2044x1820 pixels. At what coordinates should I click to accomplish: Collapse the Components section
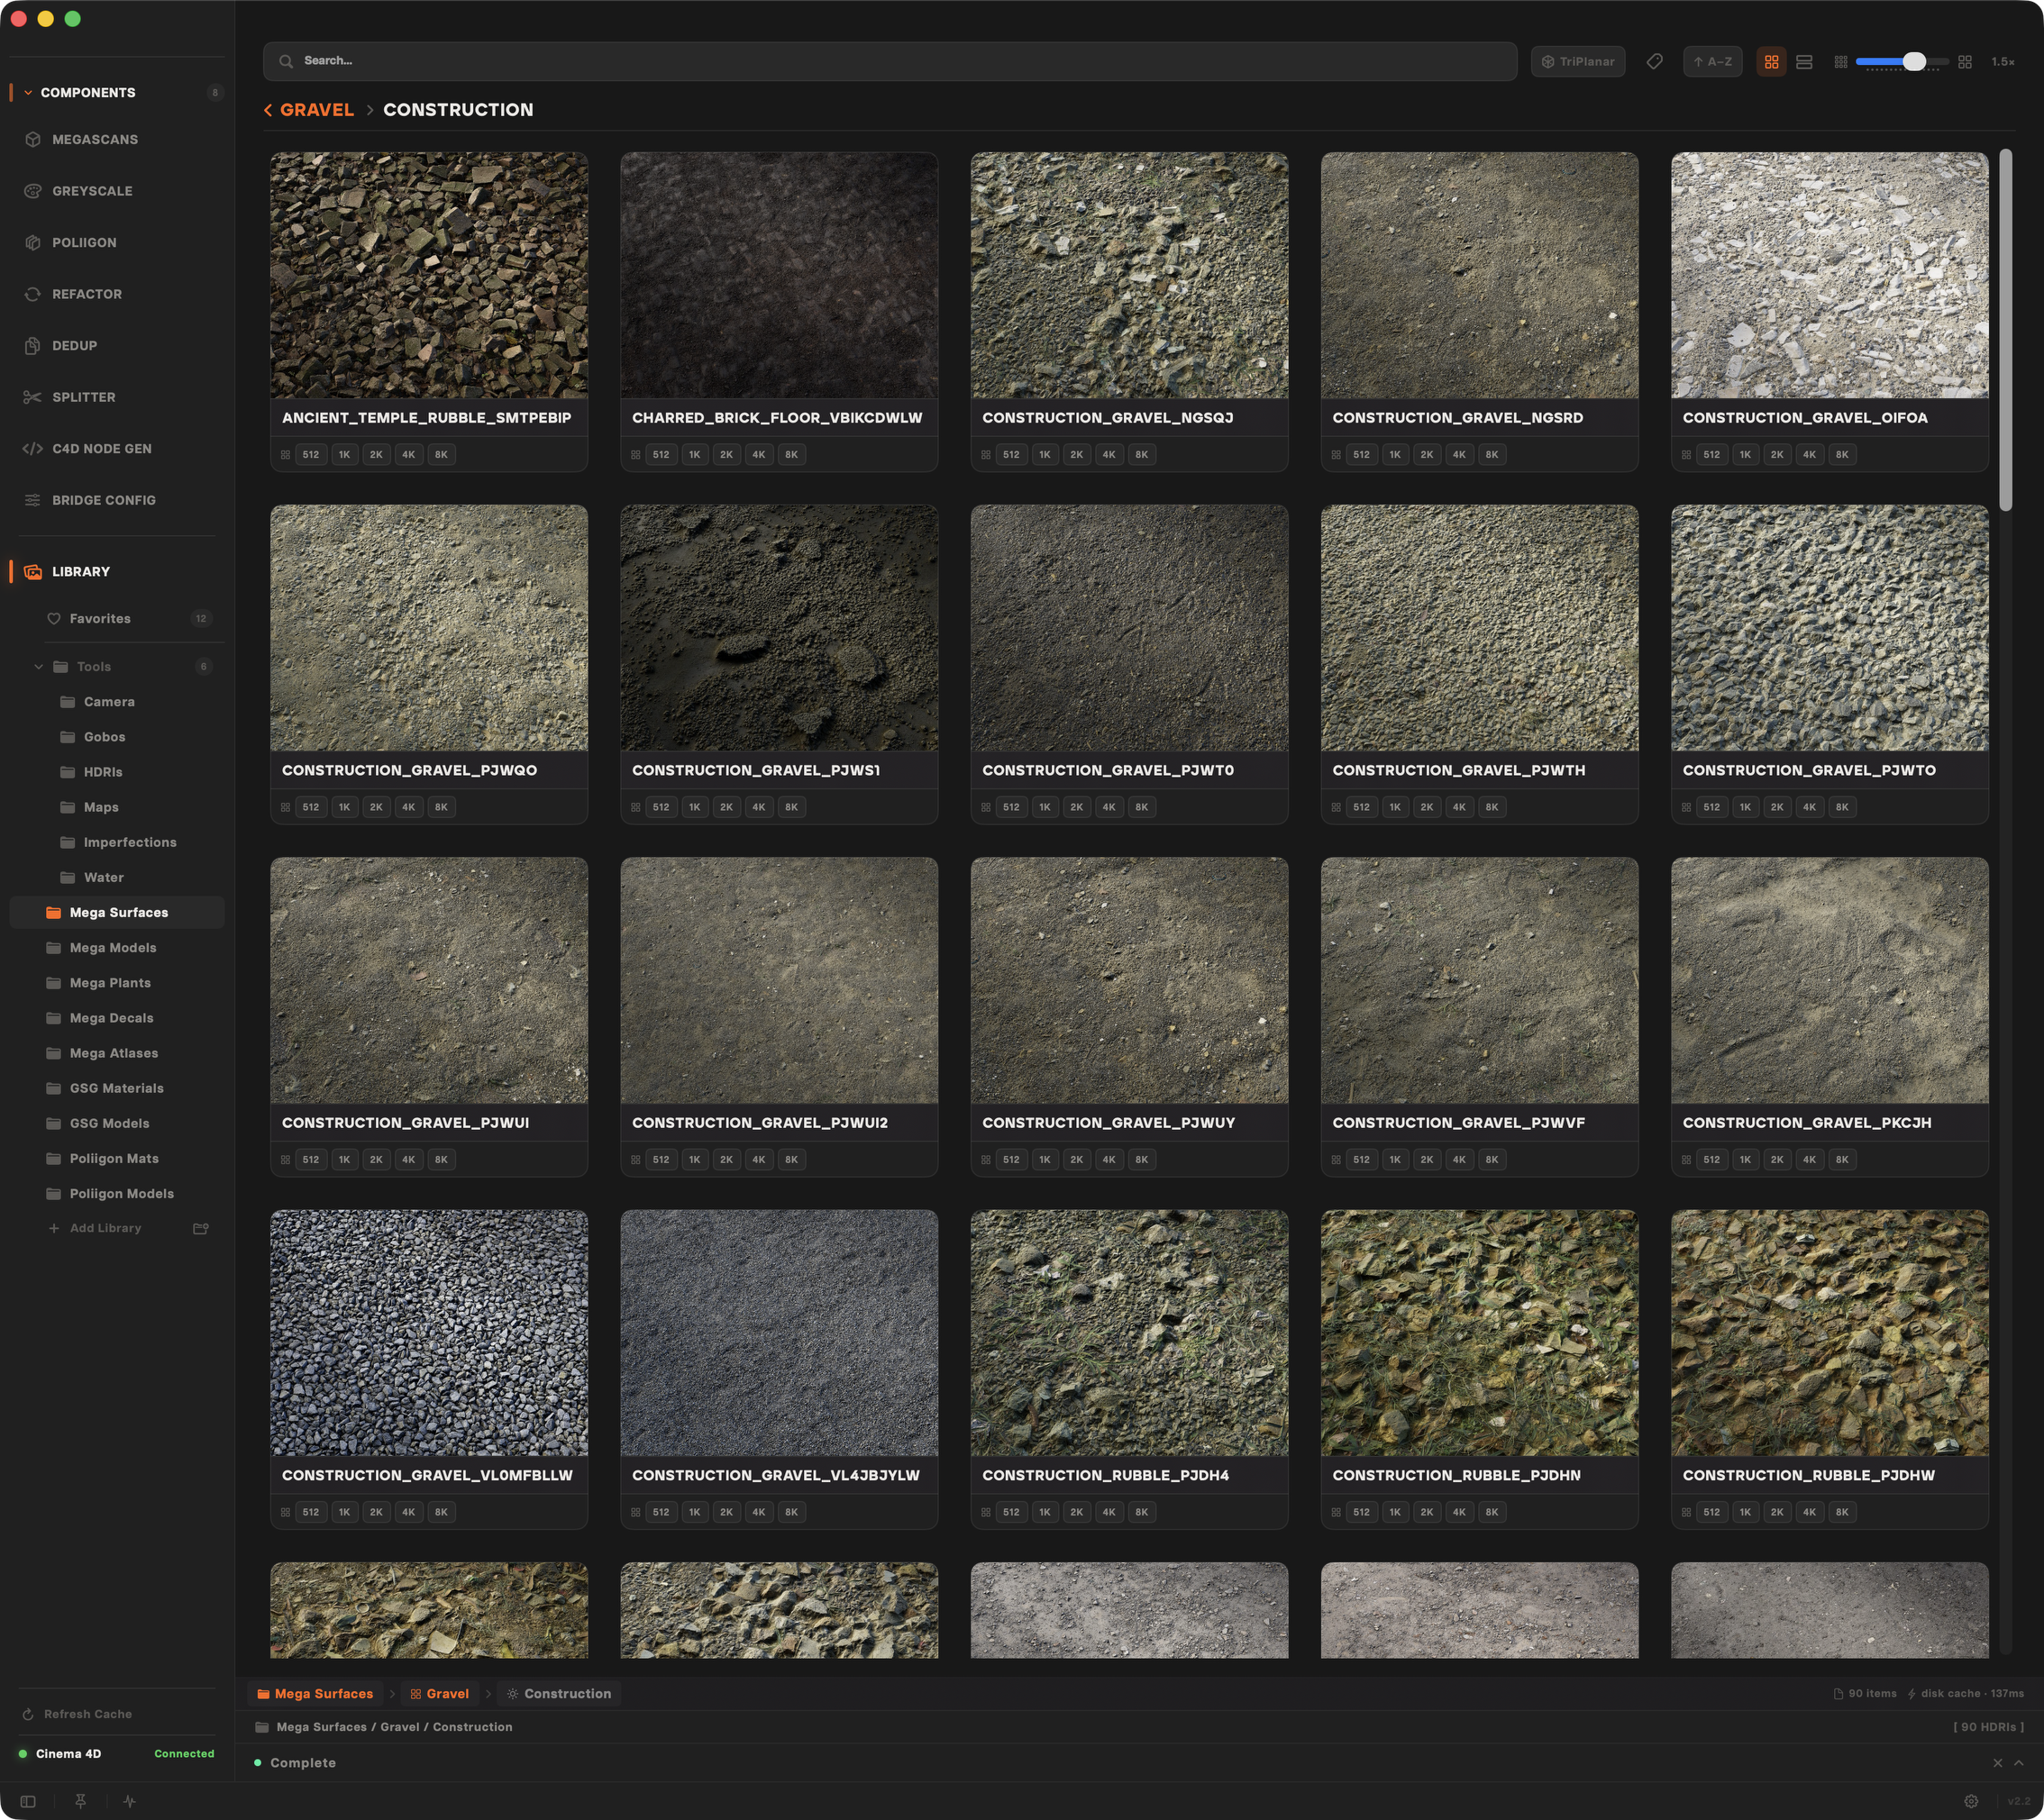tap(28, 93)
